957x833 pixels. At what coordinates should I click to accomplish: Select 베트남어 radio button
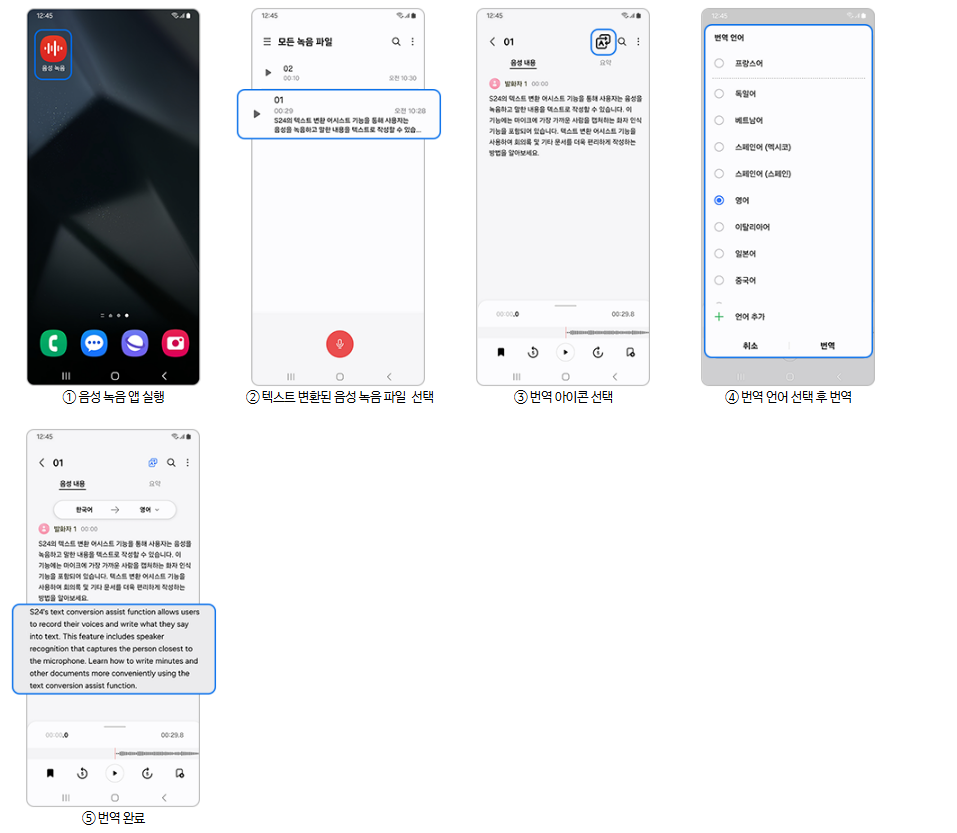[719, 120]
